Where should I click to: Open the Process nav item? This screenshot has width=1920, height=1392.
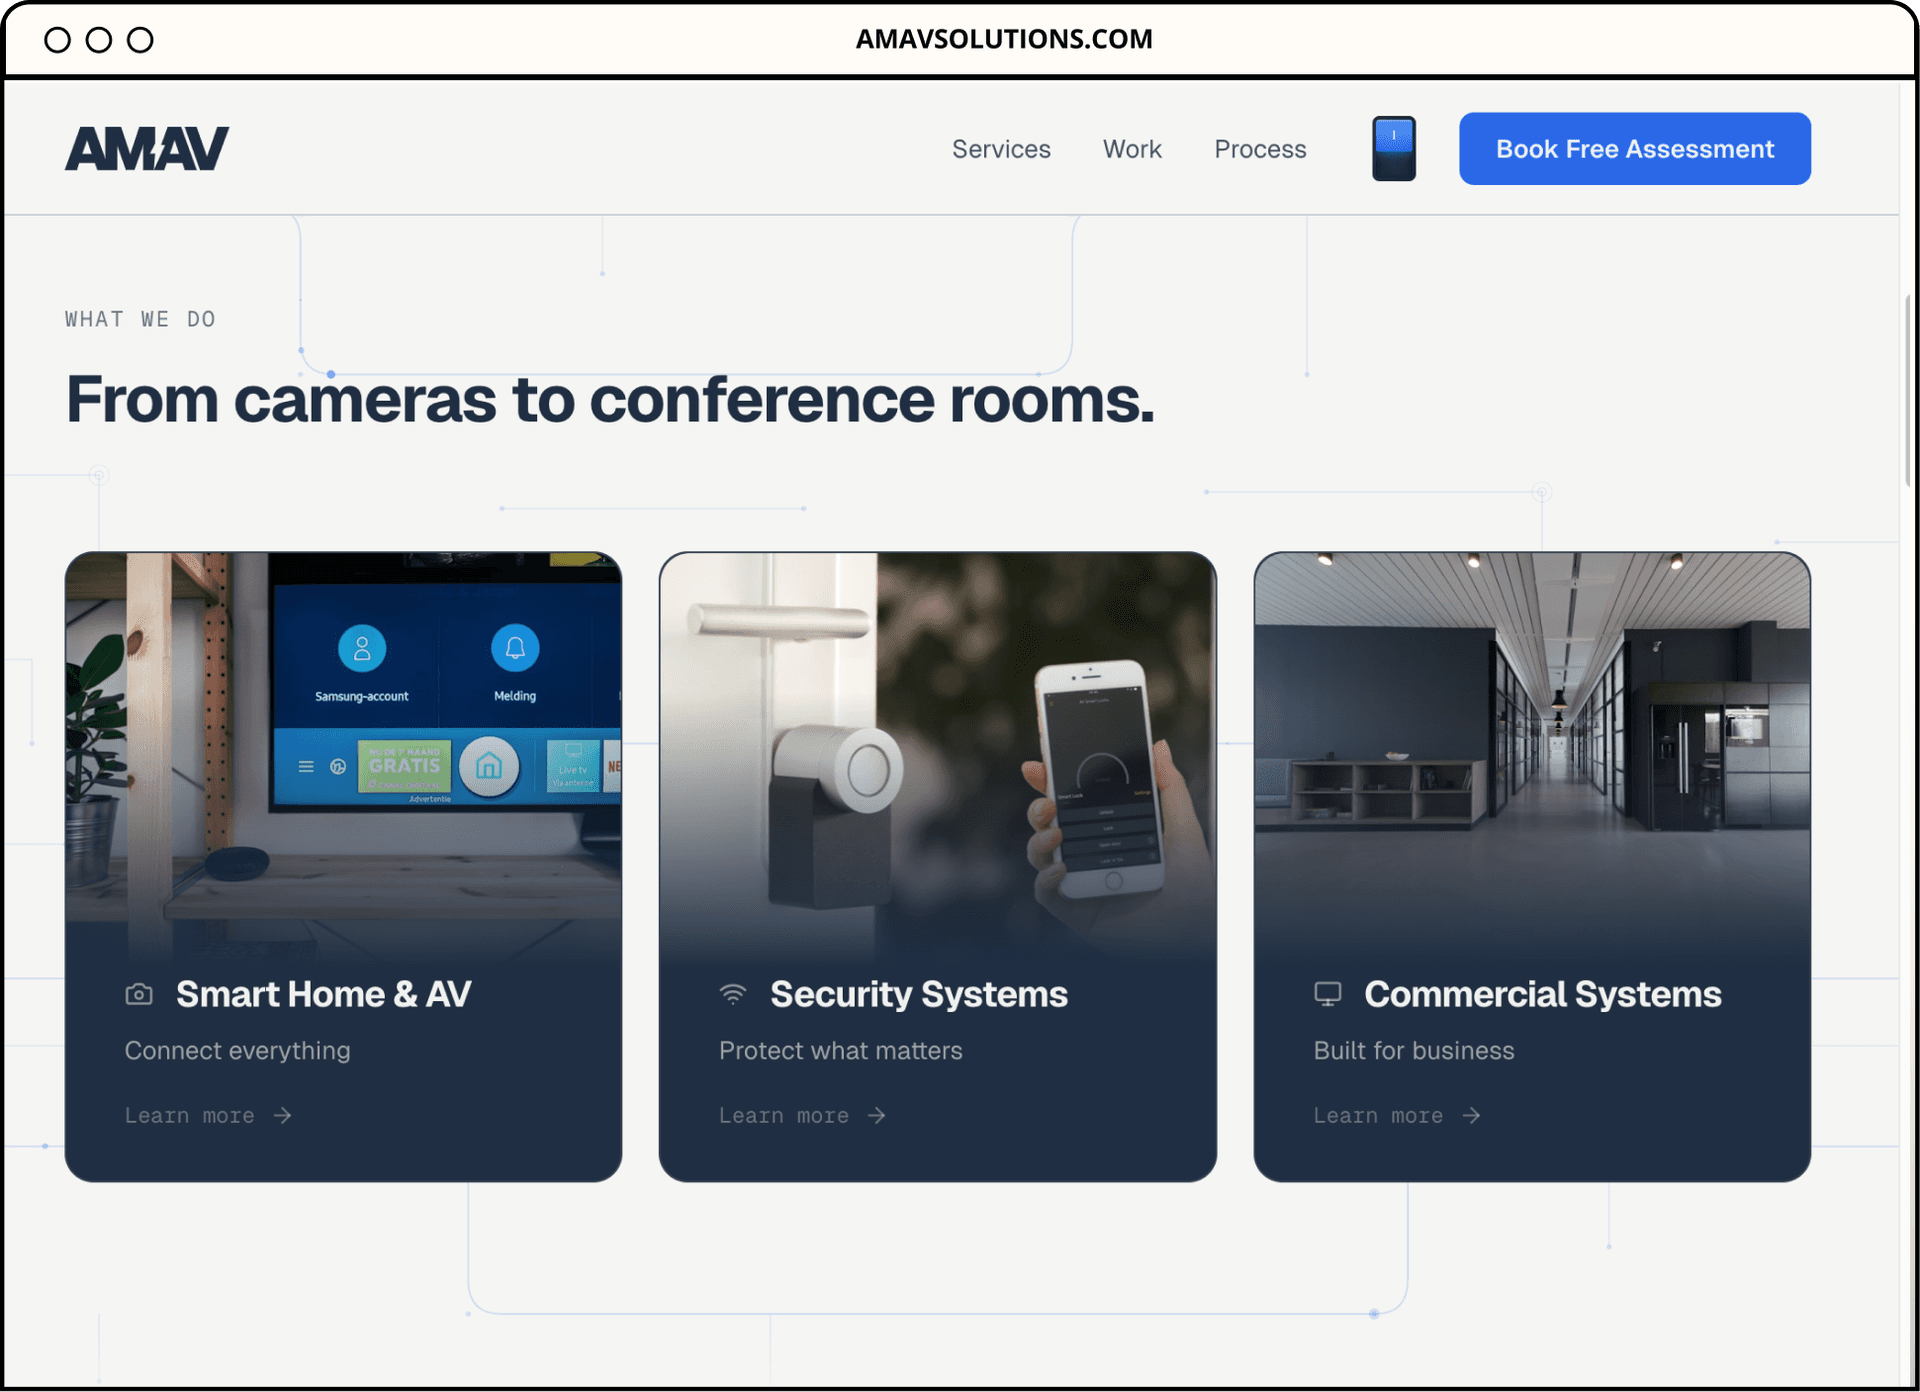[x=1260, y=149]
